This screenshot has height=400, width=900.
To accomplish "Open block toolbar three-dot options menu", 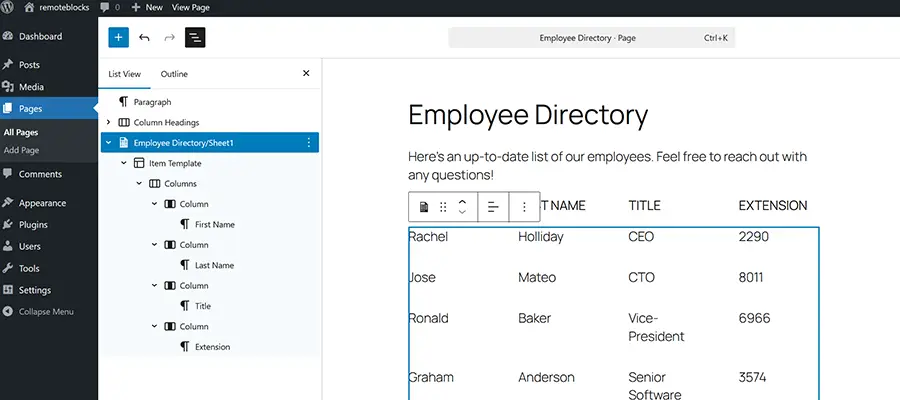I will coord(524,207).
